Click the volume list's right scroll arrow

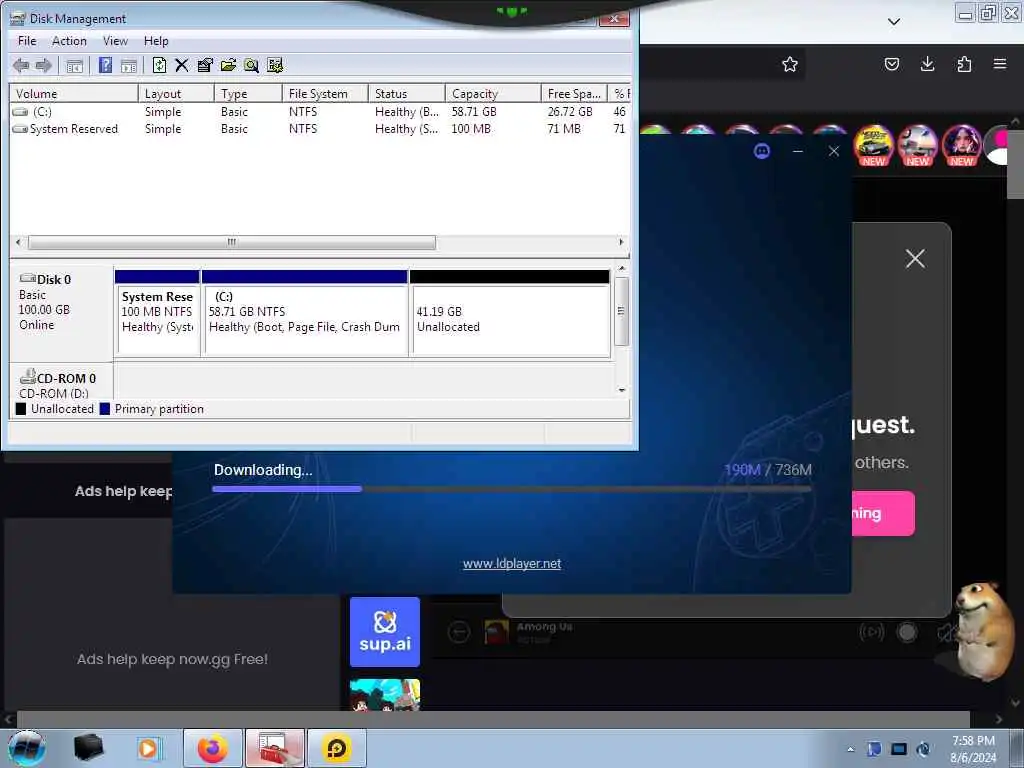click(620, 242)
